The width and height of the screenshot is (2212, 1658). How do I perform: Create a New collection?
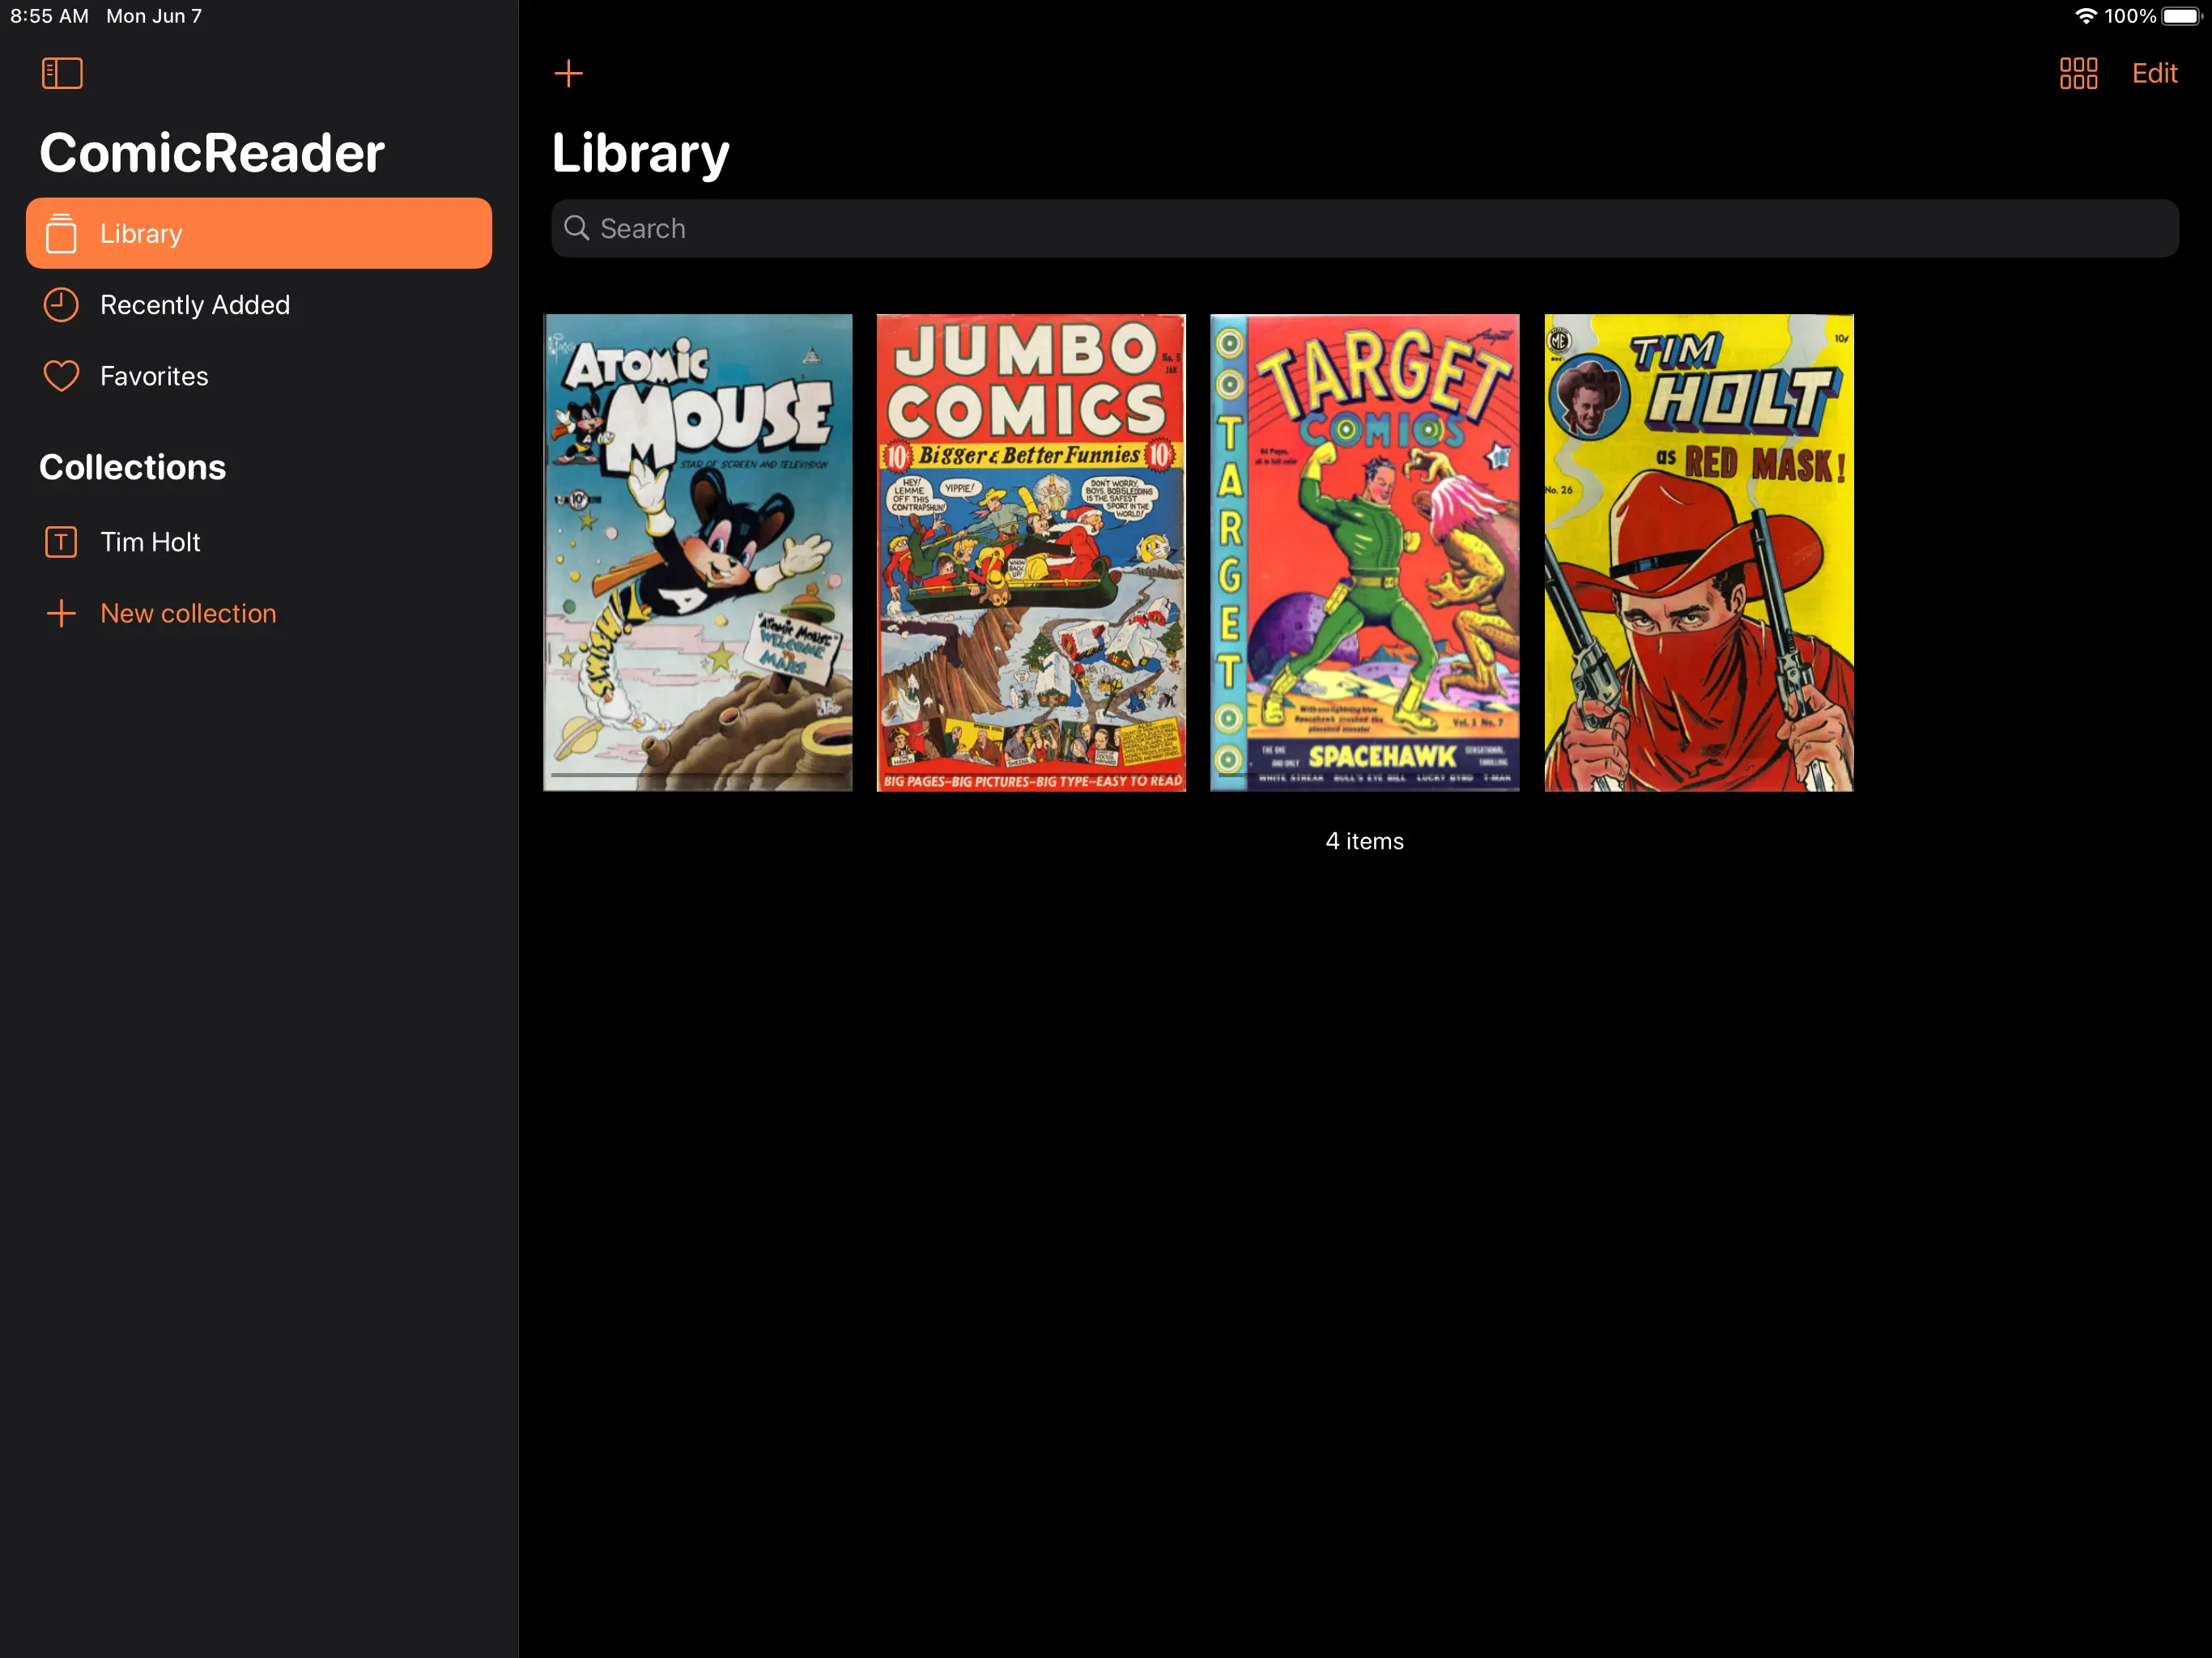tap(188, 613)
